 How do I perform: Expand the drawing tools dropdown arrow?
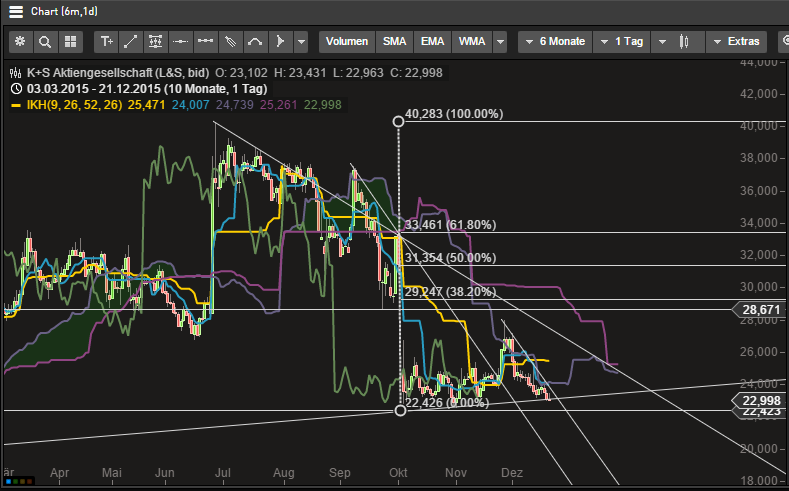click(x=301, y=42)
